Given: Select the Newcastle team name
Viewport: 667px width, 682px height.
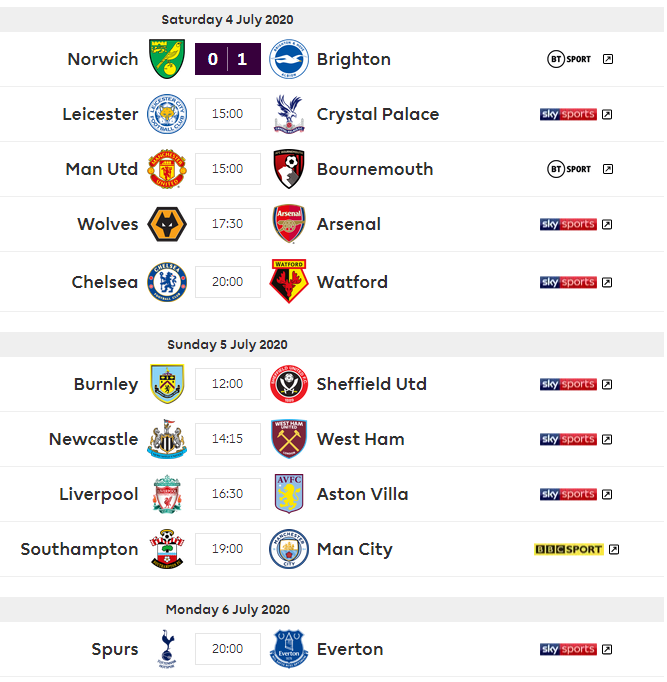Looking at the screenshot, I should click(93, 439).
